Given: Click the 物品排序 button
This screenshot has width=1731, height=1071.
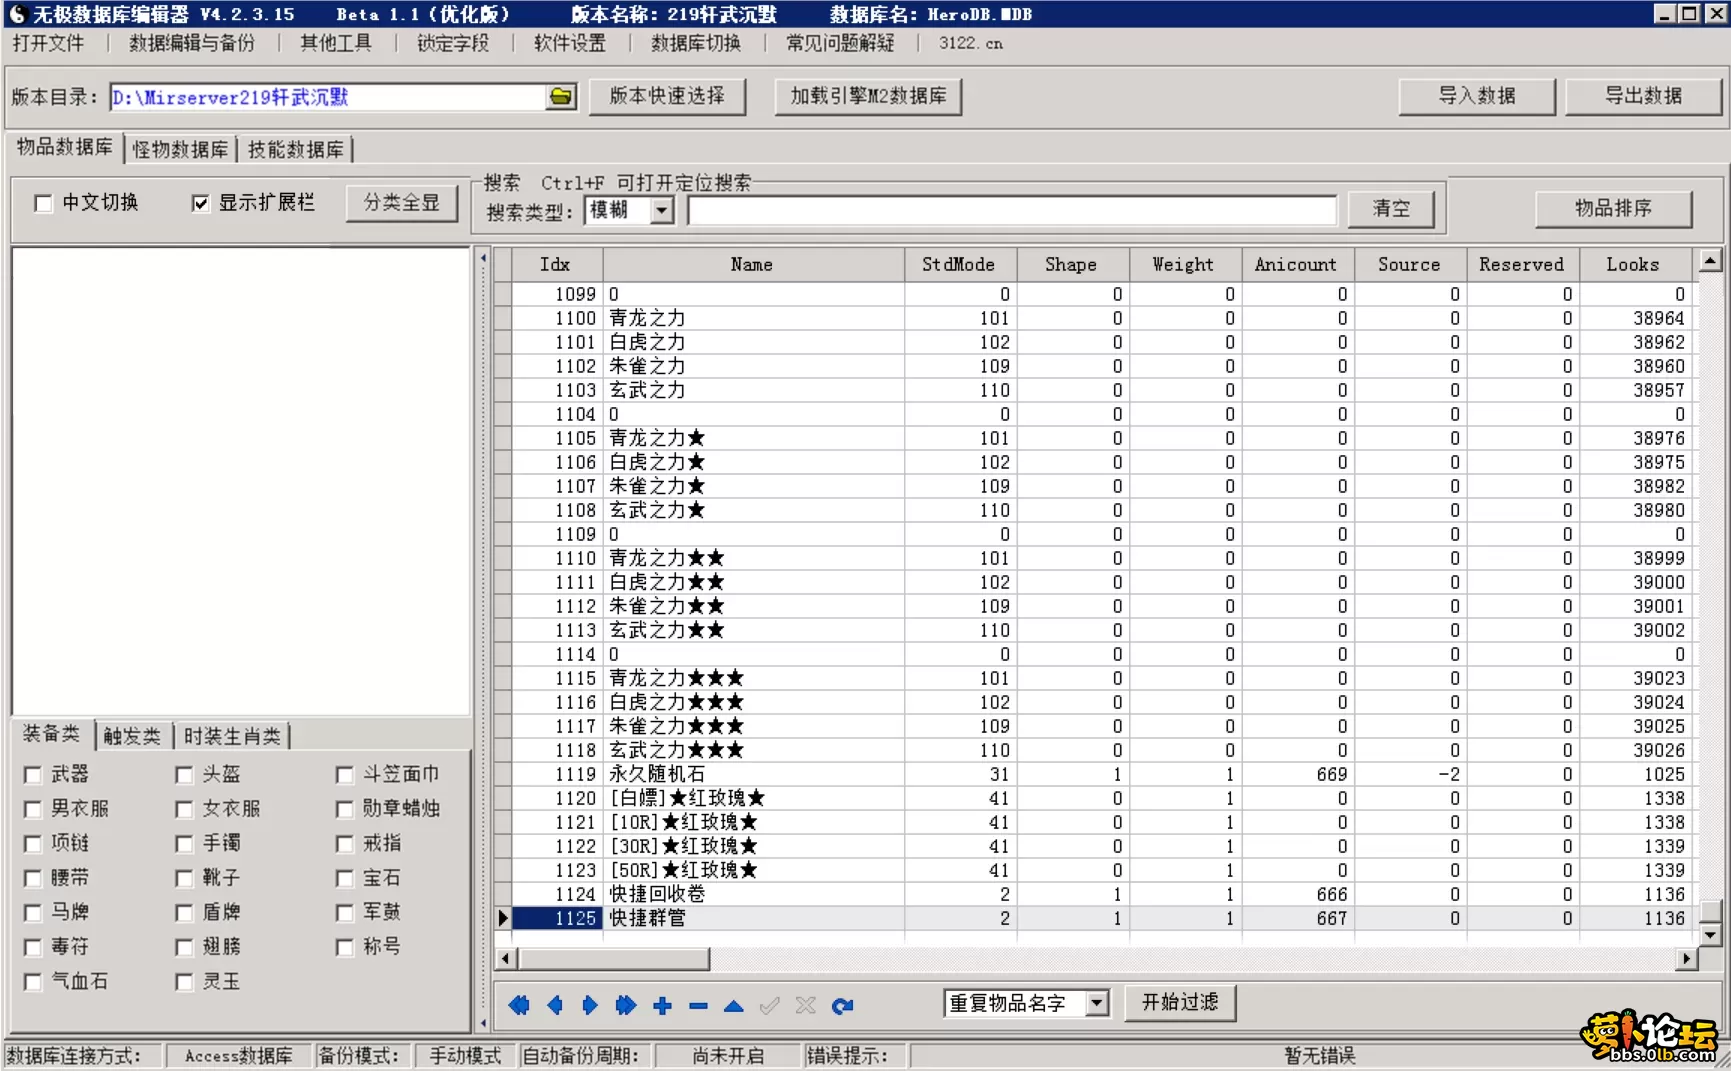Looking at the screenshot, I should (x=1613, y=208).
